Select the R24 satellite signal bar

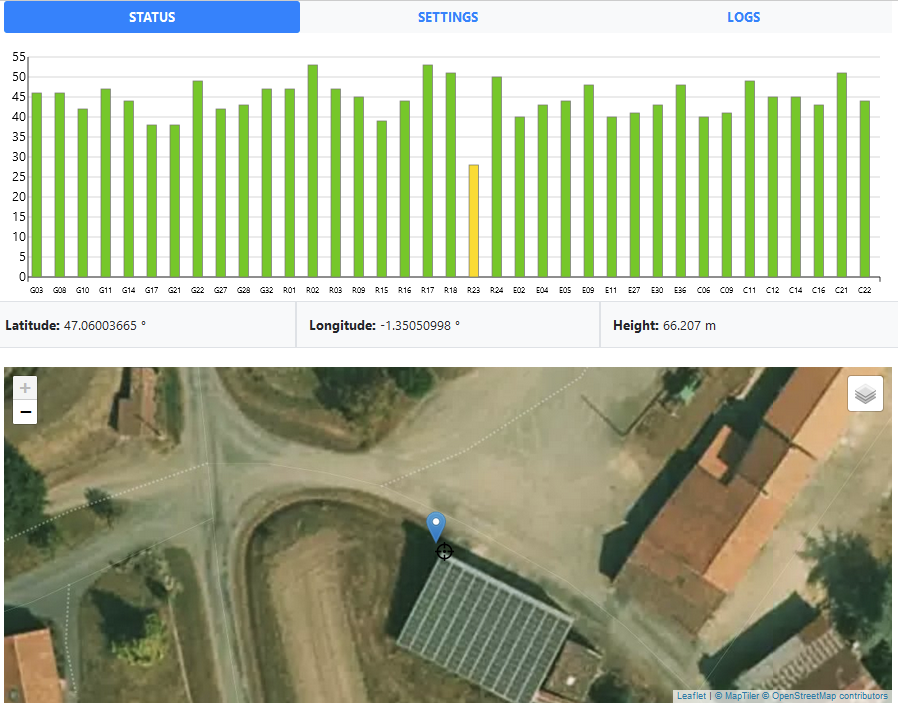(497, 177)
